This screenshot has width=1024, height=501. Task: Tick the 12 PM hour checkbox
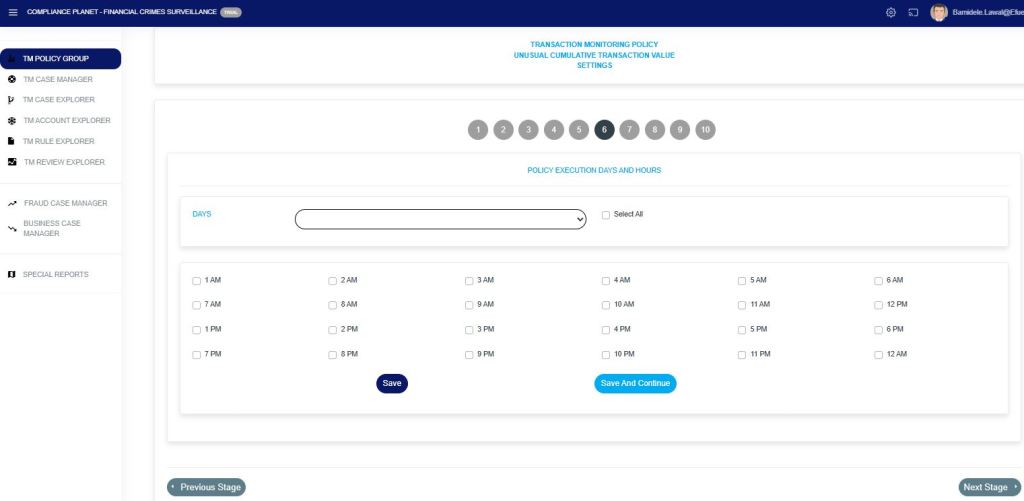coord(878,305)
